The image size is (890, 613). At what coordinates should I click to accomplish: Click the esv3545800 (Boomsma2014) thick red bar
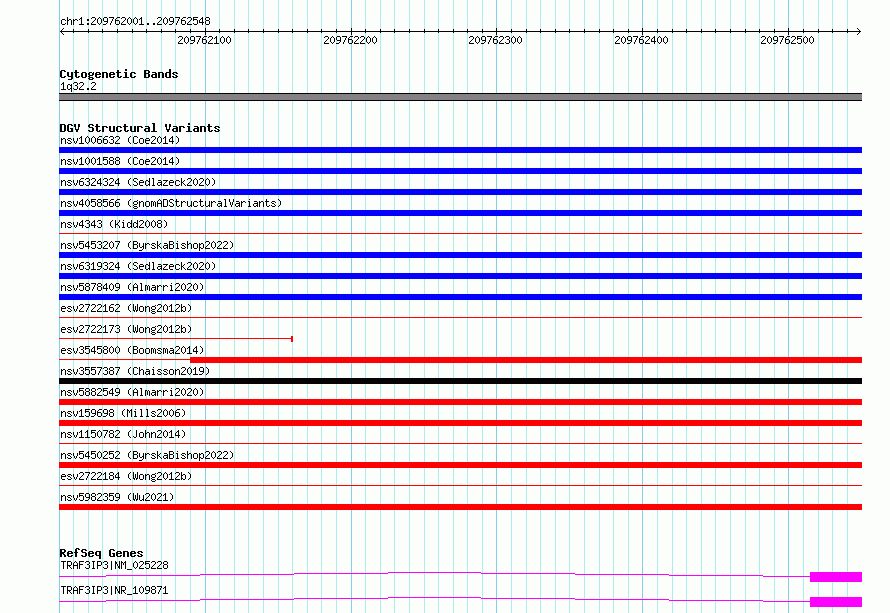pos(526,360)
